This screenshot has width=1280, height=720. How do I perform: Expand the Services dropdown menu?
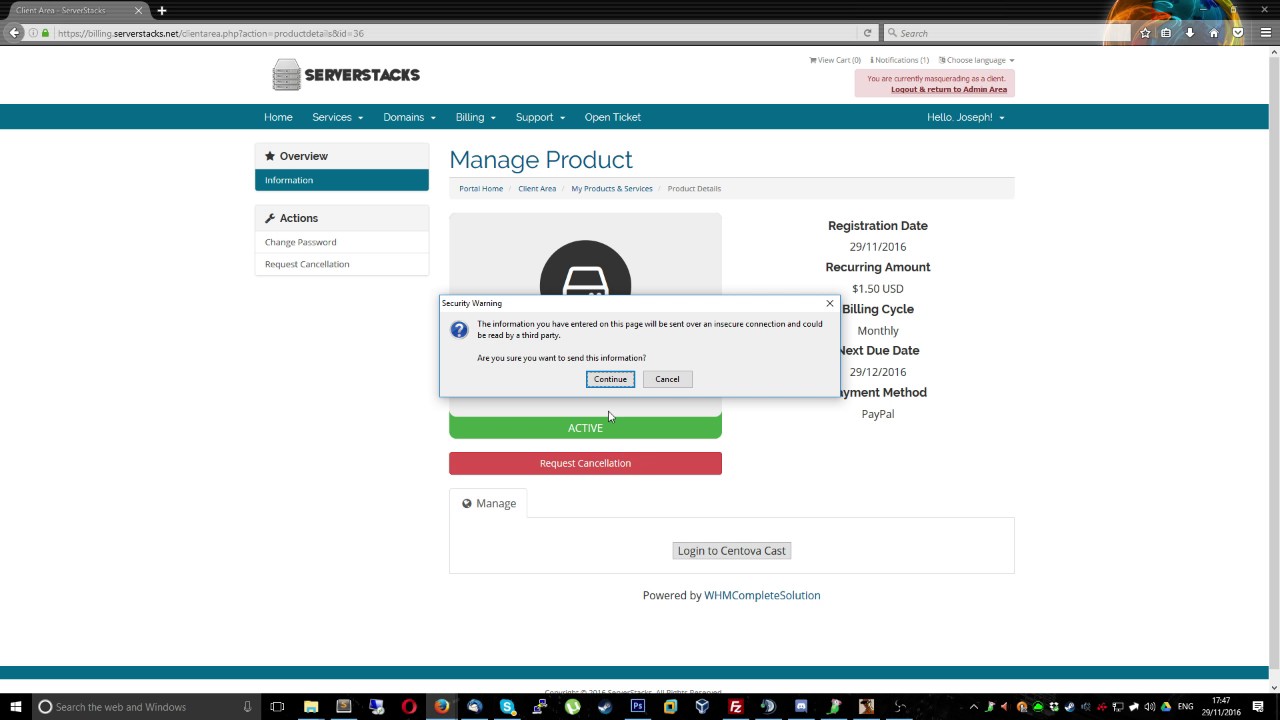coord(337,117)
